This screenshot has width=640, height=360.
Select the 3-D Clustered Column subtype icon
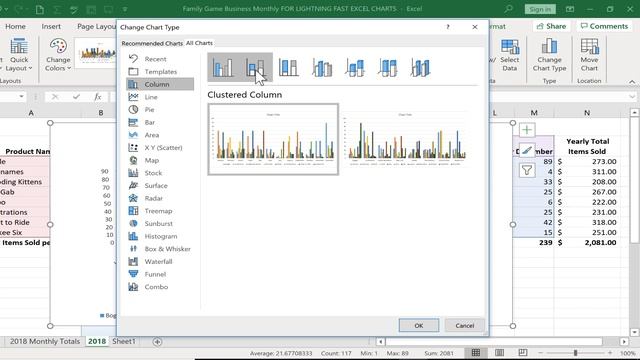[x=322, y=67]
